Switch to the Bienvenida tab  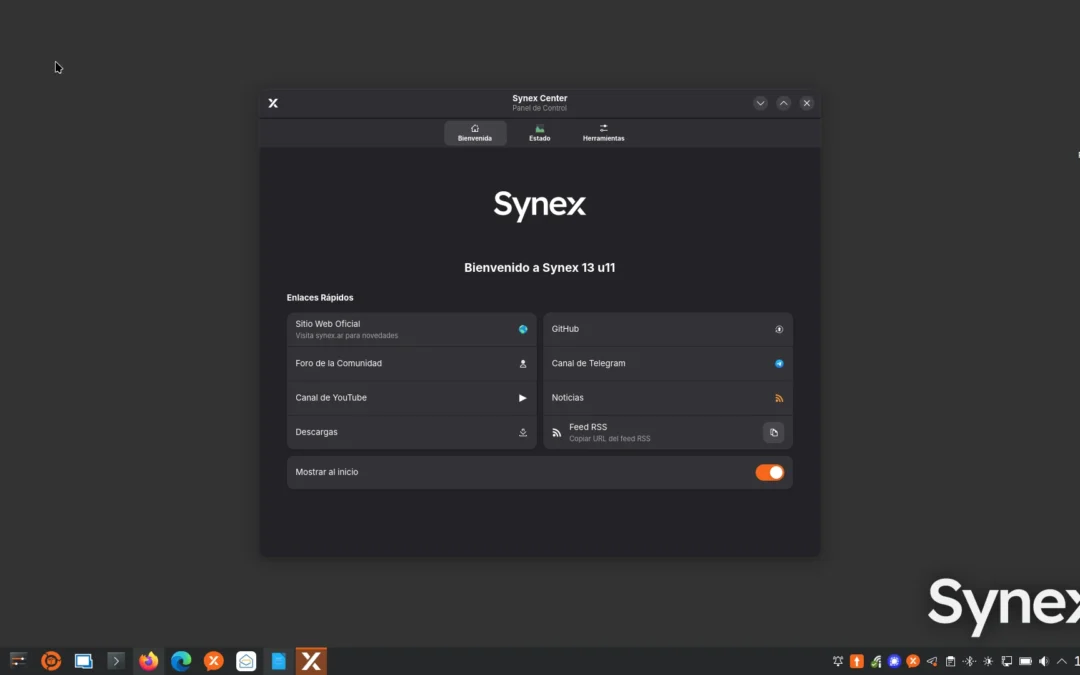(475, 133)
